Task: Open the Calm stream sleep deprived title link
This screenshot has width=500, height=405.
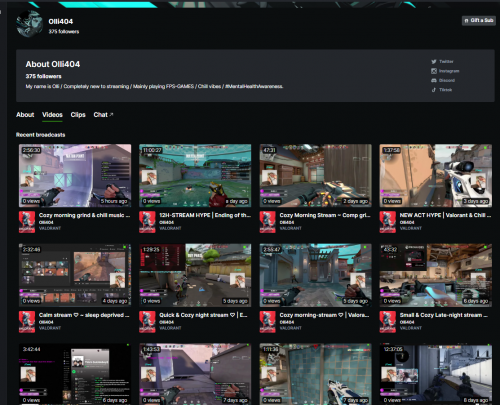Action: pyautogui.click(x=84, y=315)
